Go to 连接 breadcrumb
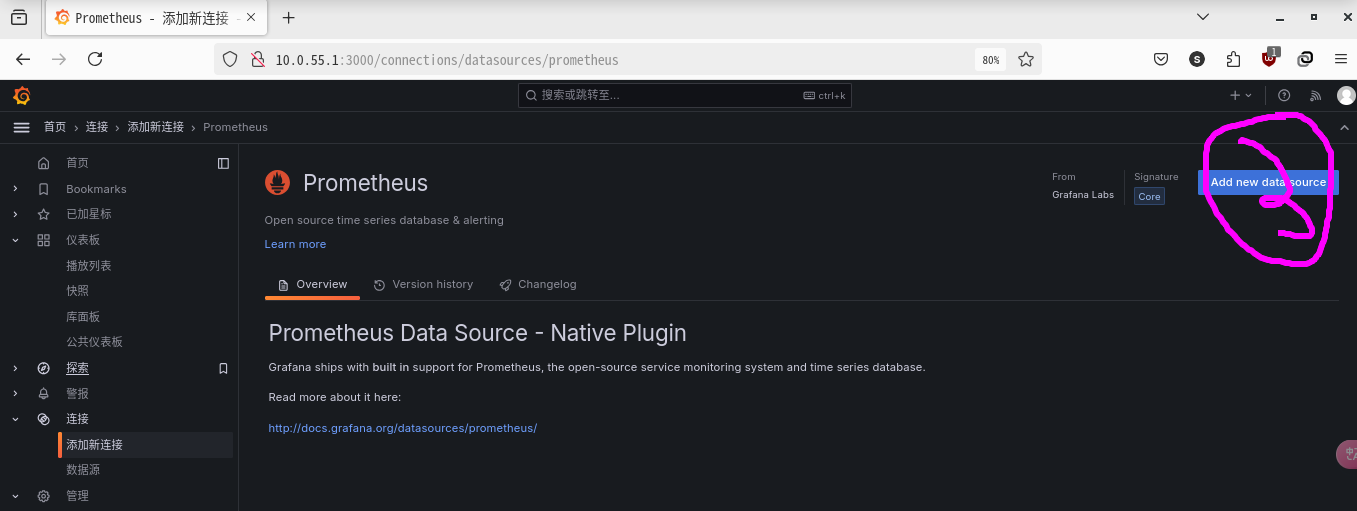The width and height of the screenshot is (1357, 511). (x=97, y=127)
